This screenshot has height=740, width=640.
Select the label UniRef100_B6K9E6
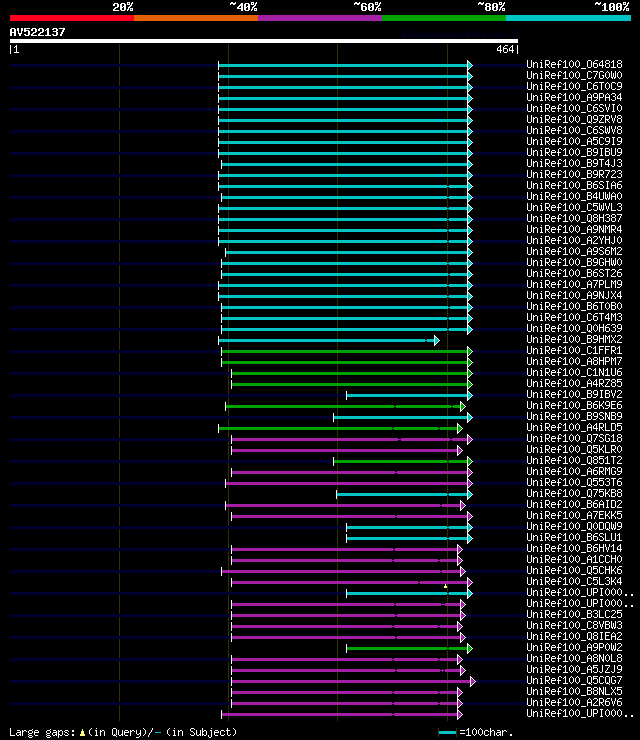[574, 405]
